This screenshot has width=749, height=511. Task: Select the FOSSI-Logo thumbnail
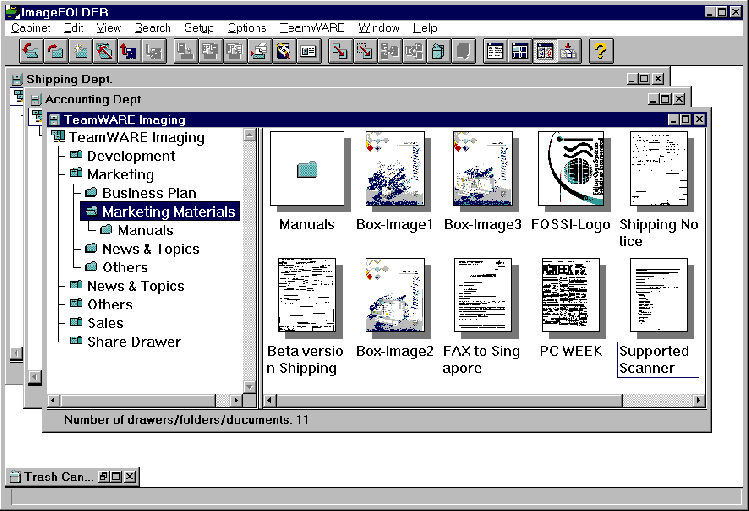[x=571, y=169]
